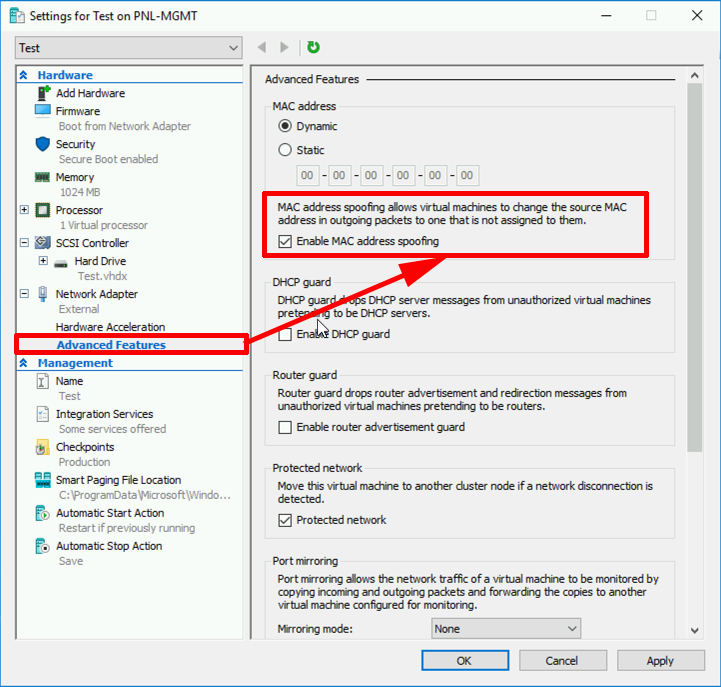Collapse the SCSI Controller node
721x687 pixels.
[x=24, y=242]
